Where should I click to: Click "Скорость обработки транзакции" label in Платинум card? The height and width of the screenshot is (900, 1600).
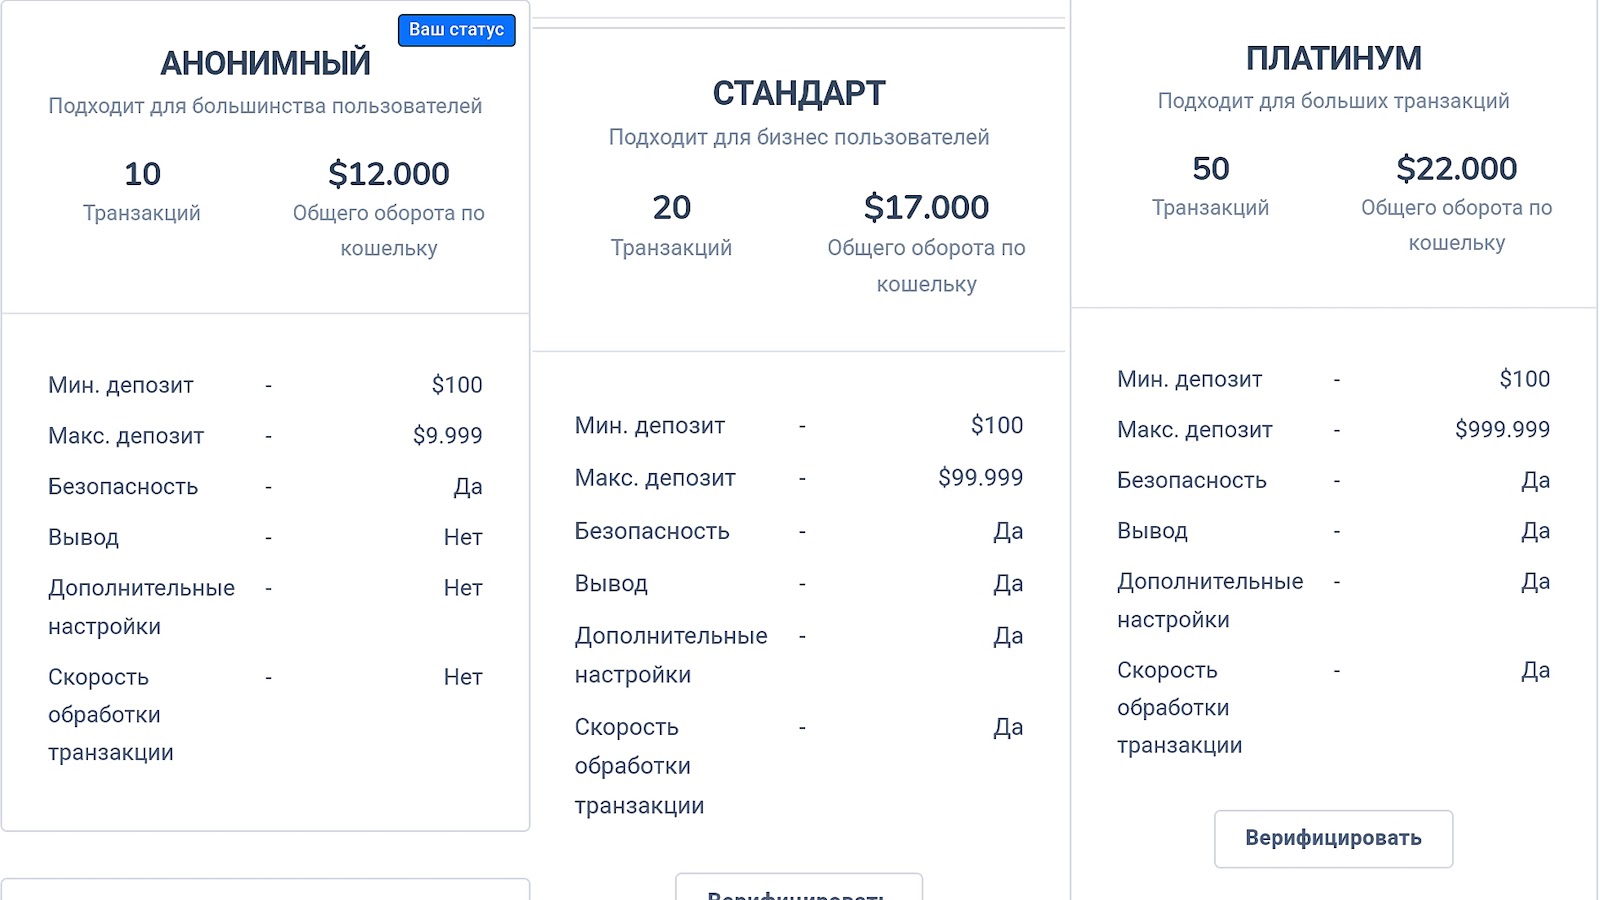pyautogui.click(x=1179, y=708)
